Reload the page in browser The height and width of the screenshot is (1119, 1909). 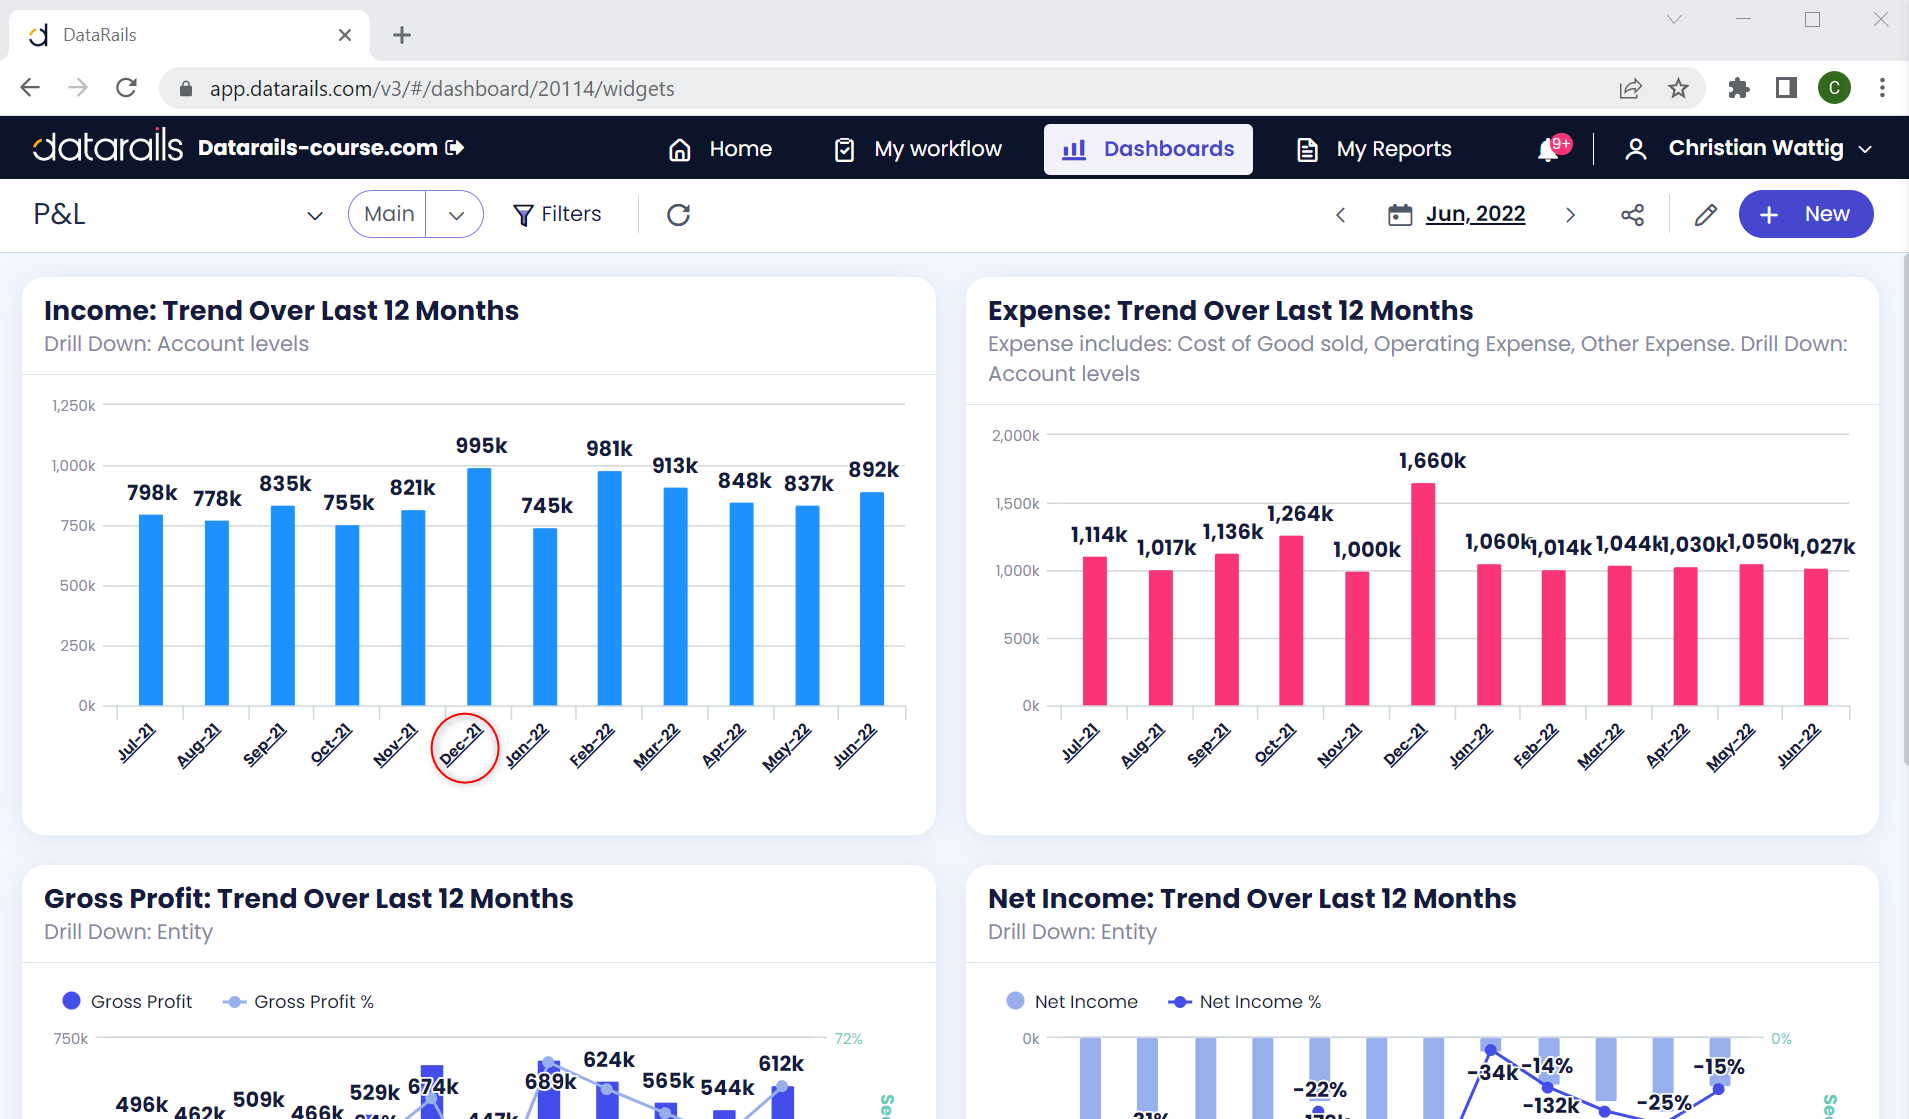(x=126, y=88)
